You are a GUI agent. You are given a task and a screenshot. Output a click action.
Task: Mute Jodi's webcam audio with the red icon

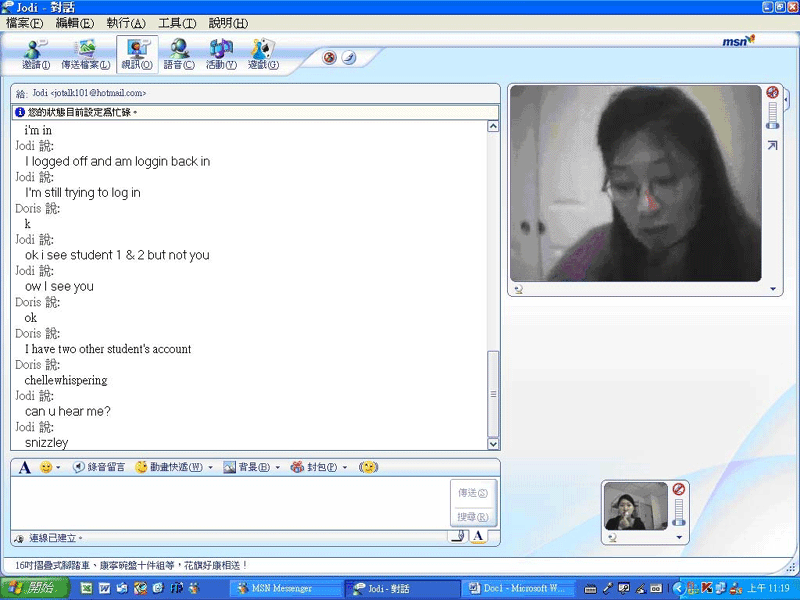[772, 92]
